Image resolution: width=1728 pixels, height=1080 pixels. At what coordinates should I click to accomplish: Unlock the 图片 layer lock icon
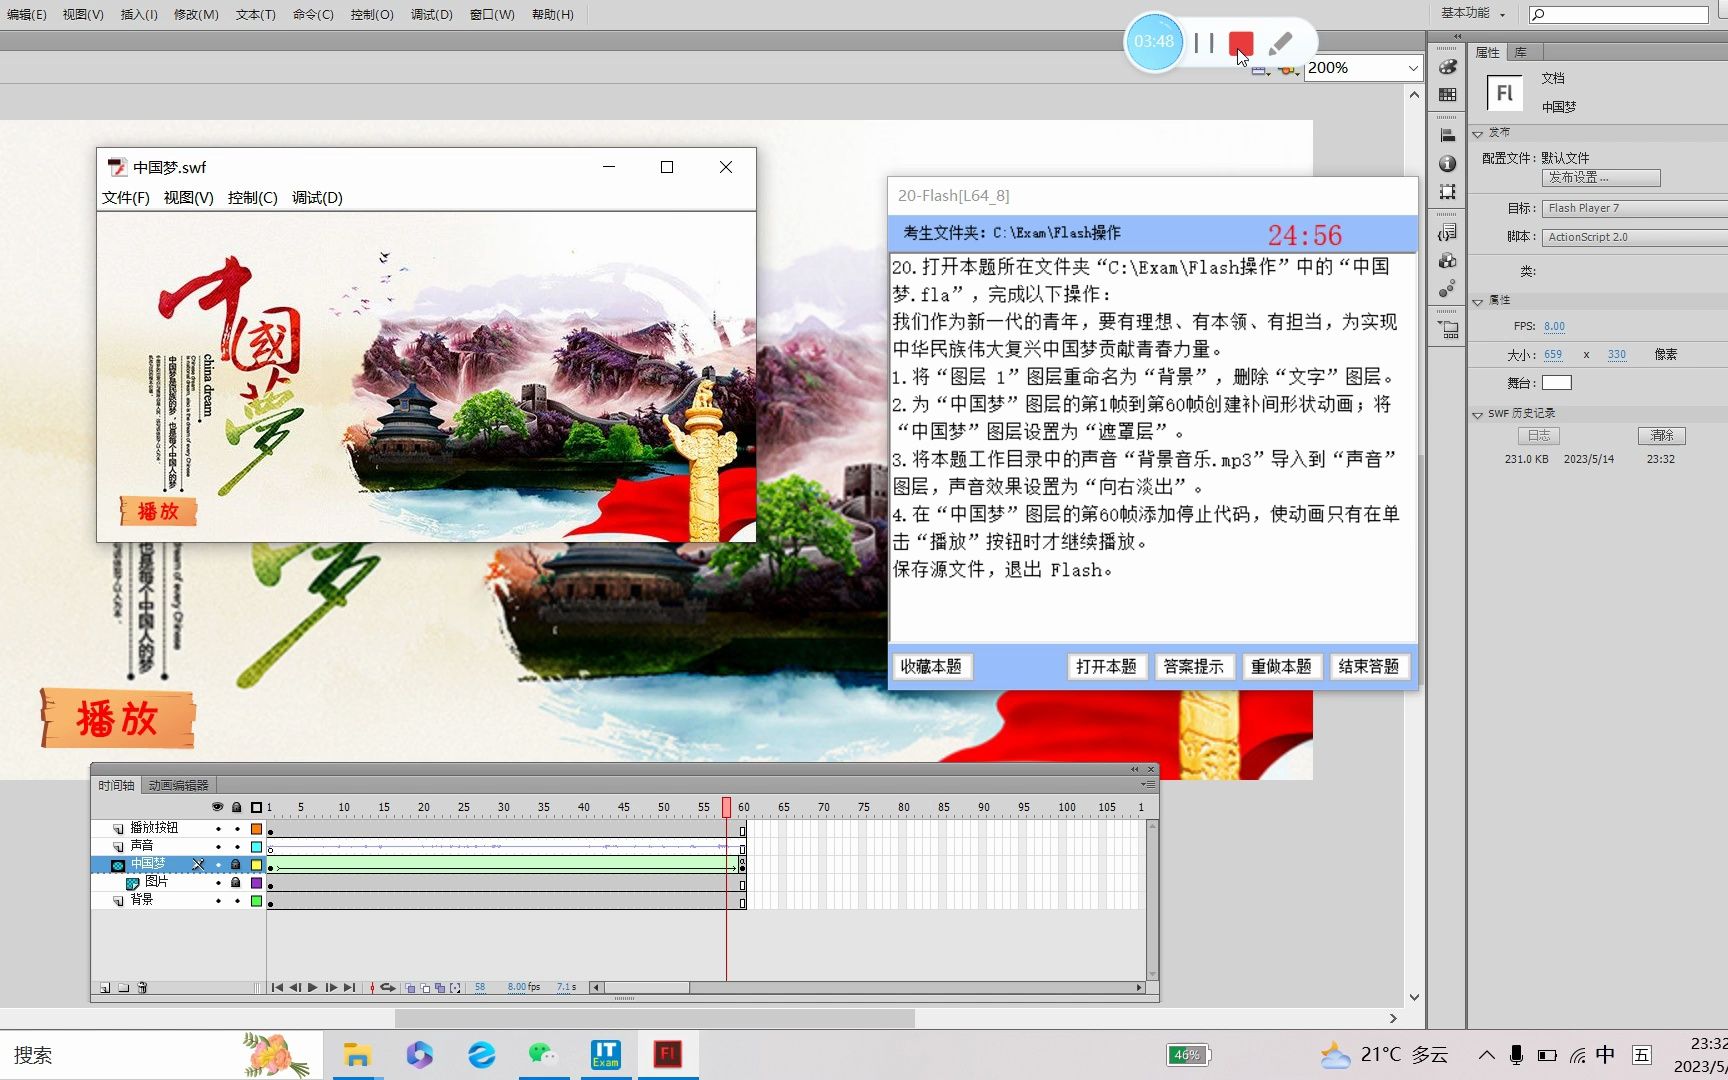[x=236, y=882]
